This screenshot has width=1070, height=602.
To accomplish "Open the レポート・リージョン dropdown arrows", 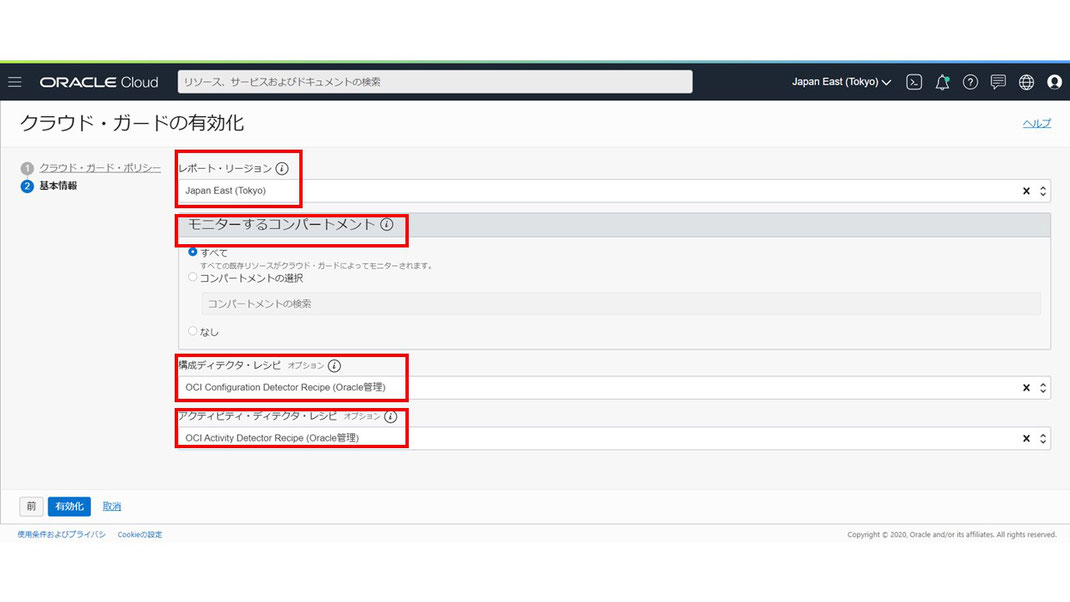I will (1043, 191).
